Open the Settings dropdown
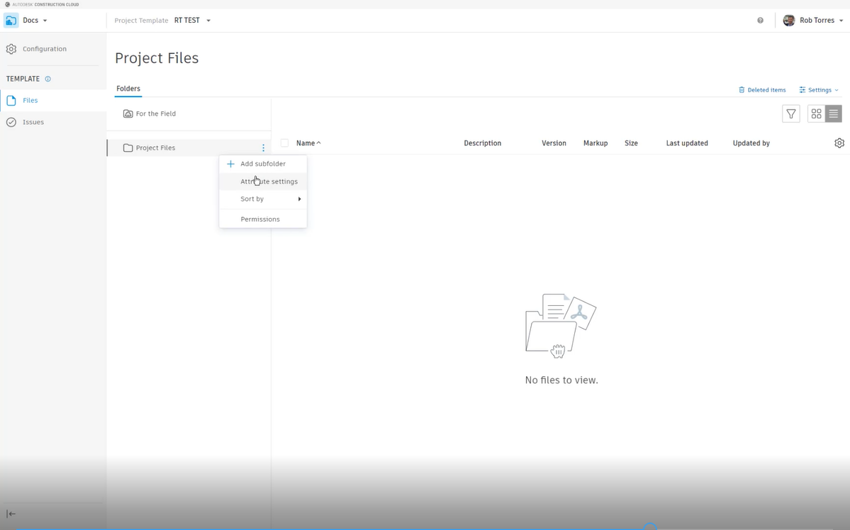The height and width of the screenshot is (530, 850). pos(819,90)
